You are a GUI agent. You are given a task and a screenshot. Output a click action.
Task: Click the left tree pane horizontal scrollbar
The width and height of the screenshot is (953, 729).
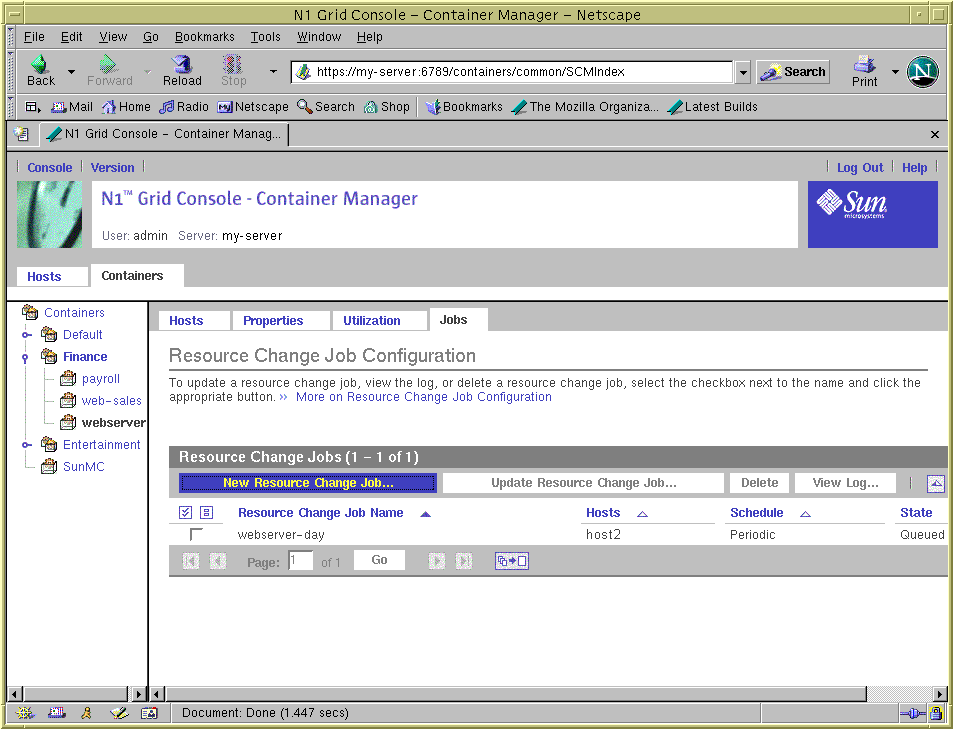click(75, 694)
